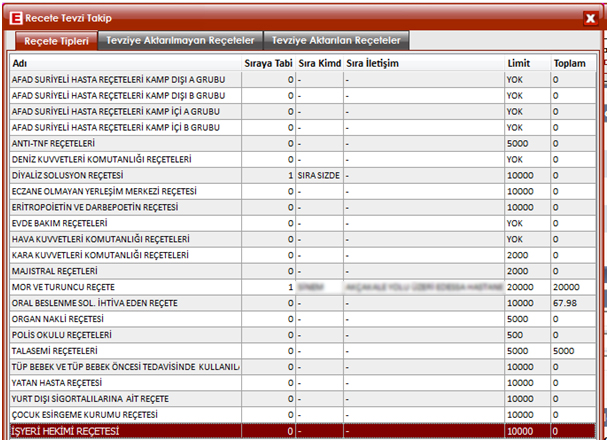Sort by Toplam column header
The width and height of the screenshot is (609, 442).
pyautogui.click(x=573, y=63)
